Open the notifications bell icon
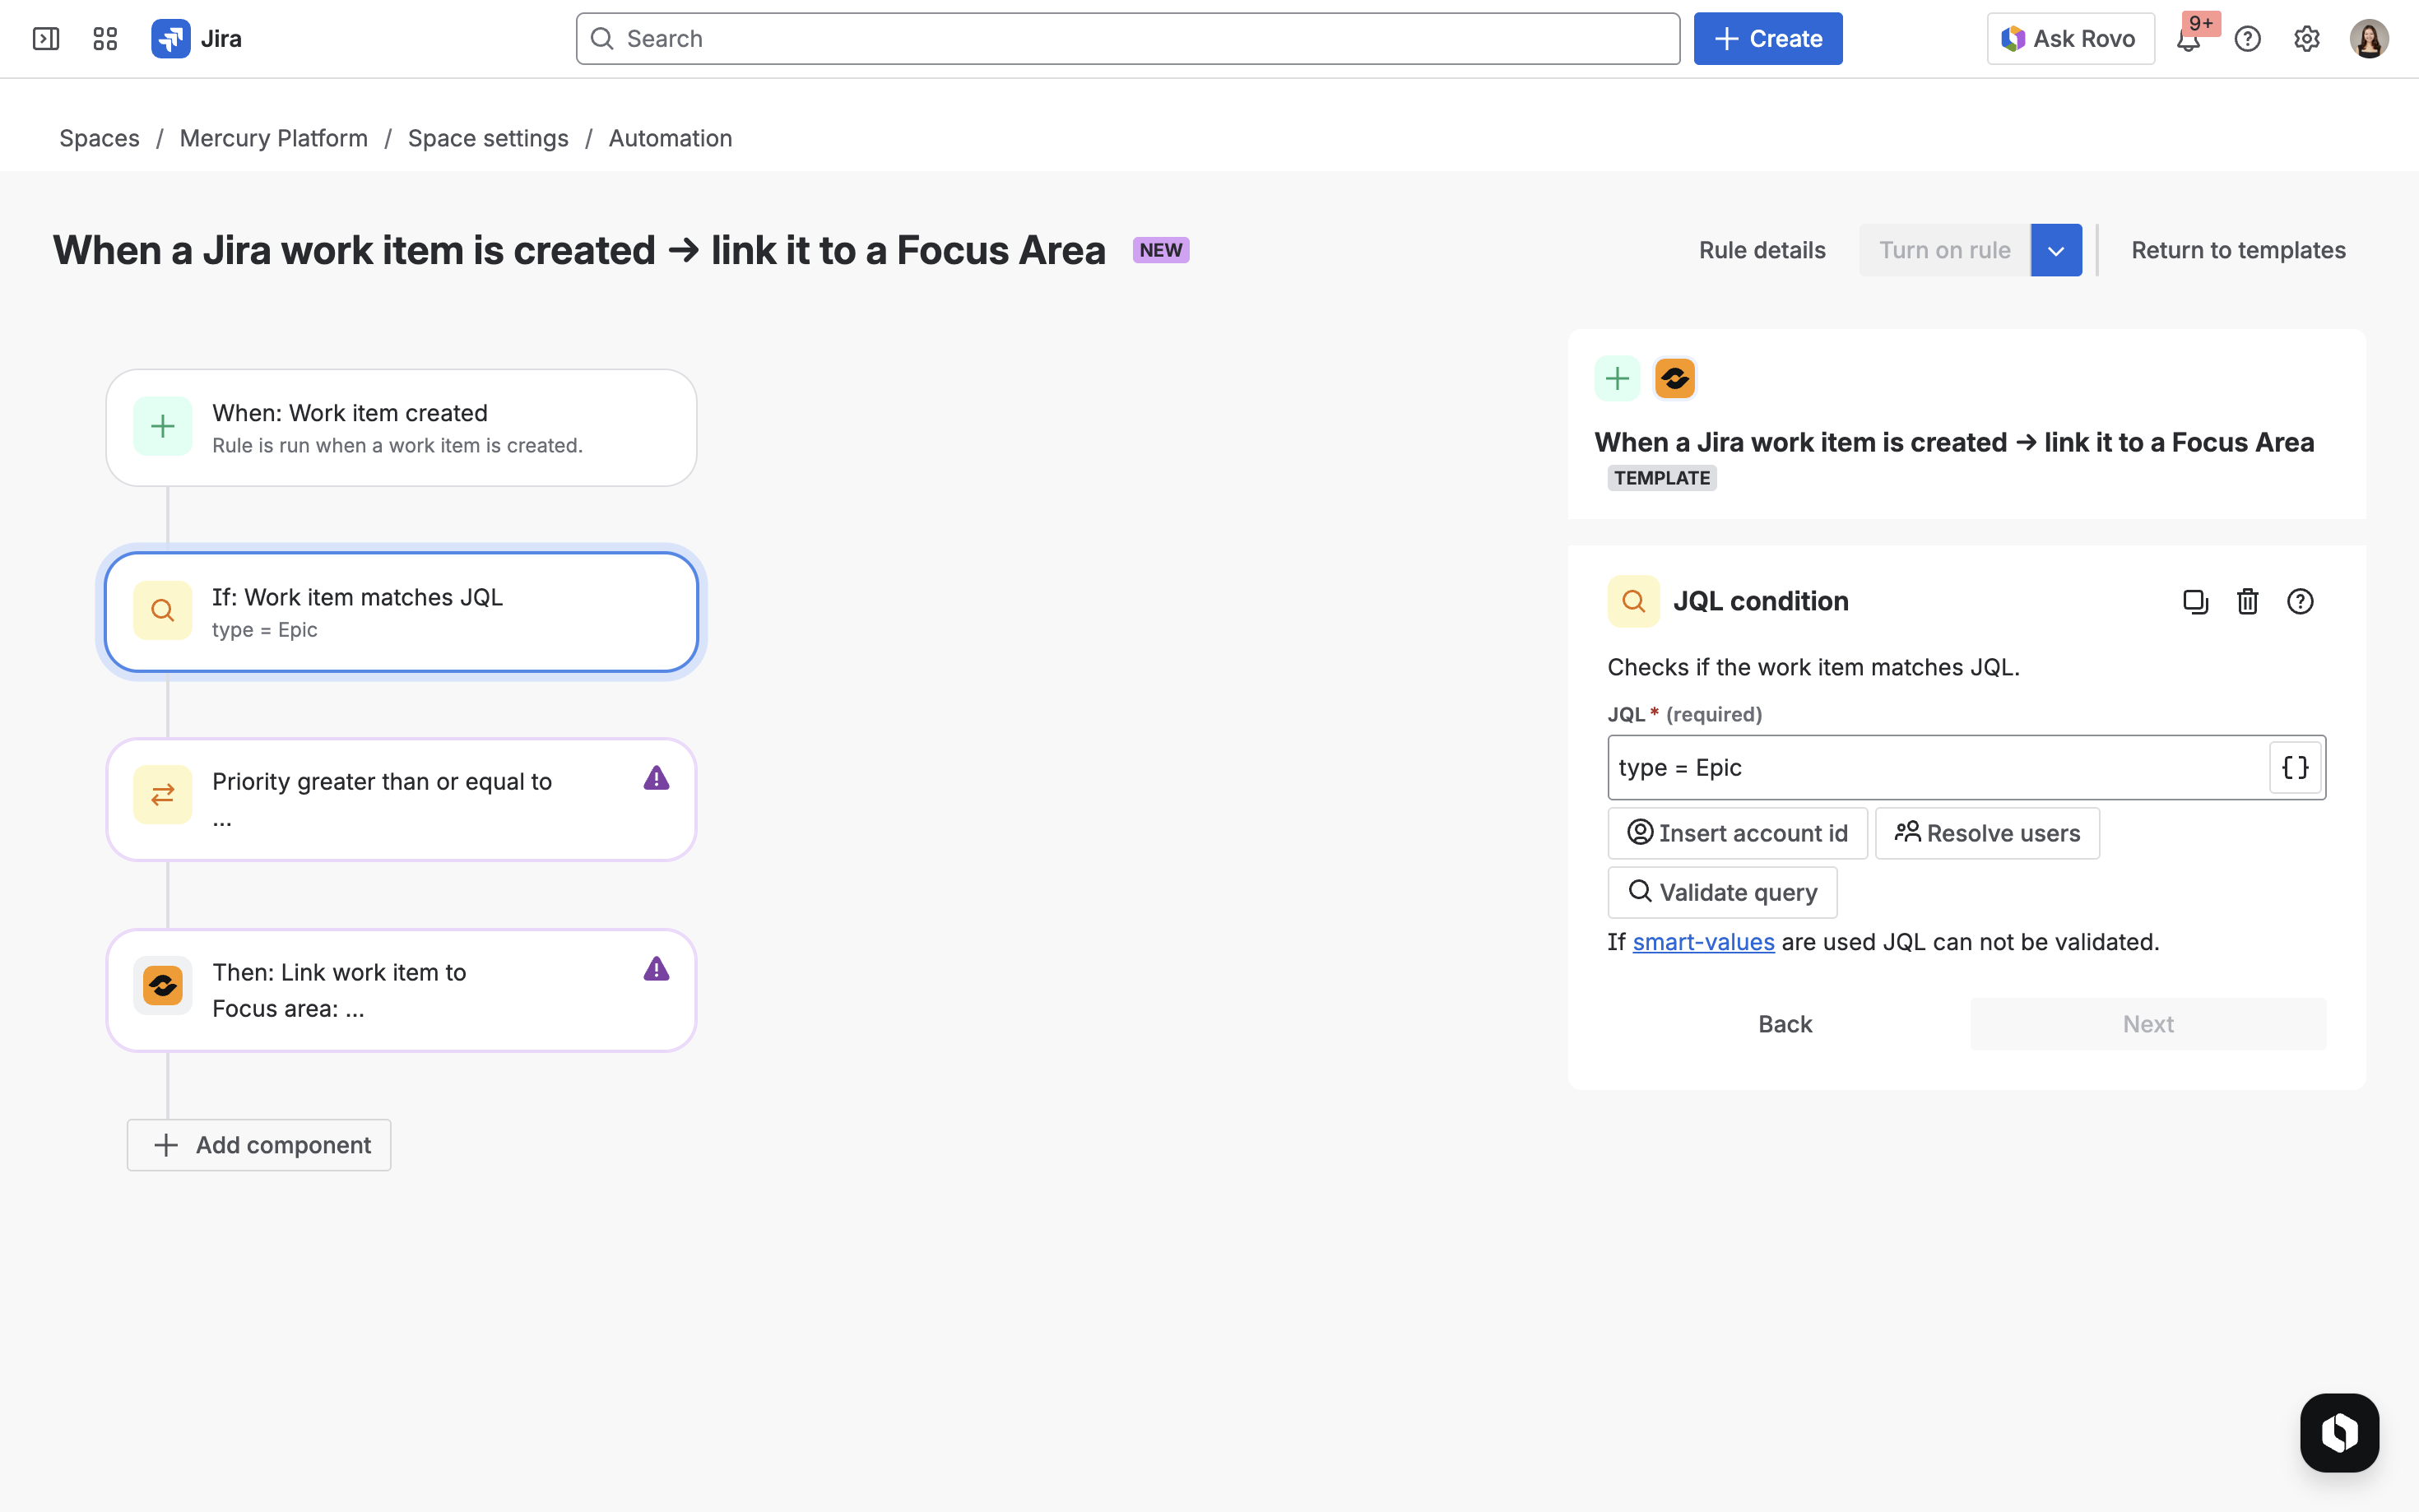This screenshot has height=1512, width=2419. [2188, 40]
